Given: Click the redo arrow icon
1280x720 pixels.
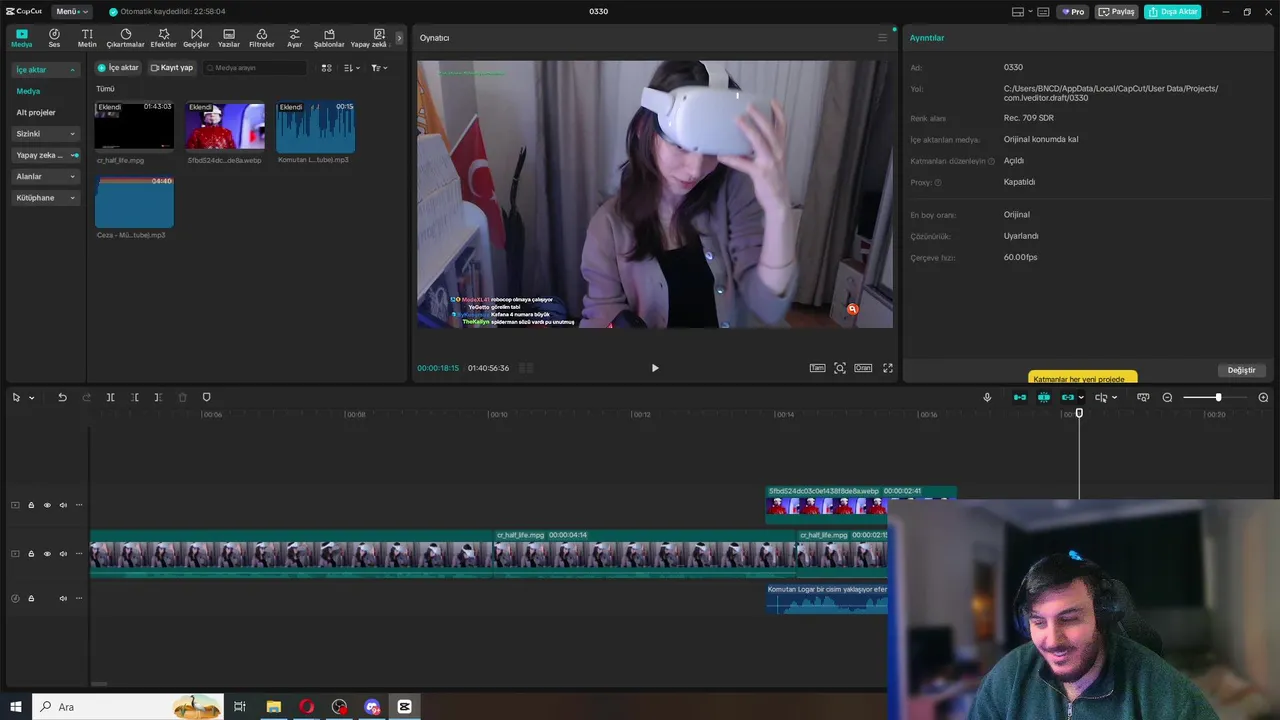Looking at the screenshot, I should click(x=86, y=398).
